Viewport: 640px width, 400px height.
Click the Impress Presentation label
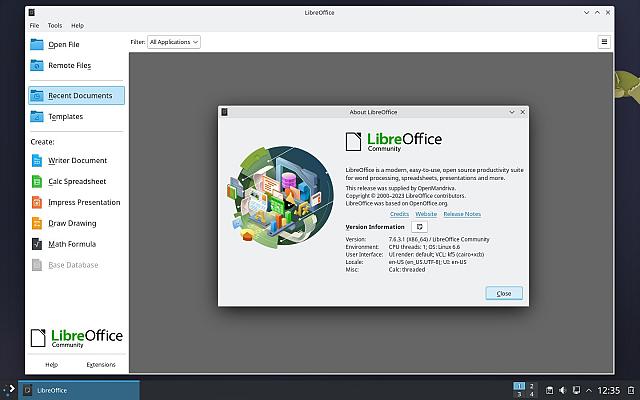tap(84, 202)
